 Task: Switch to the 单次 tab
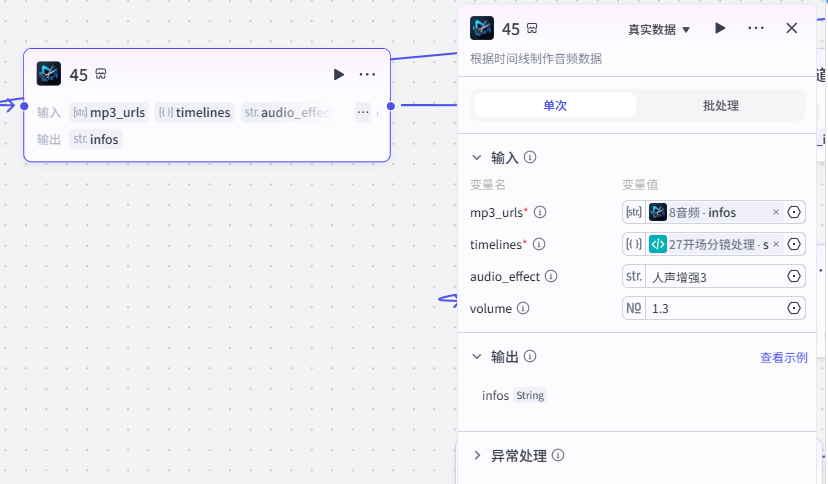(555, 106)
